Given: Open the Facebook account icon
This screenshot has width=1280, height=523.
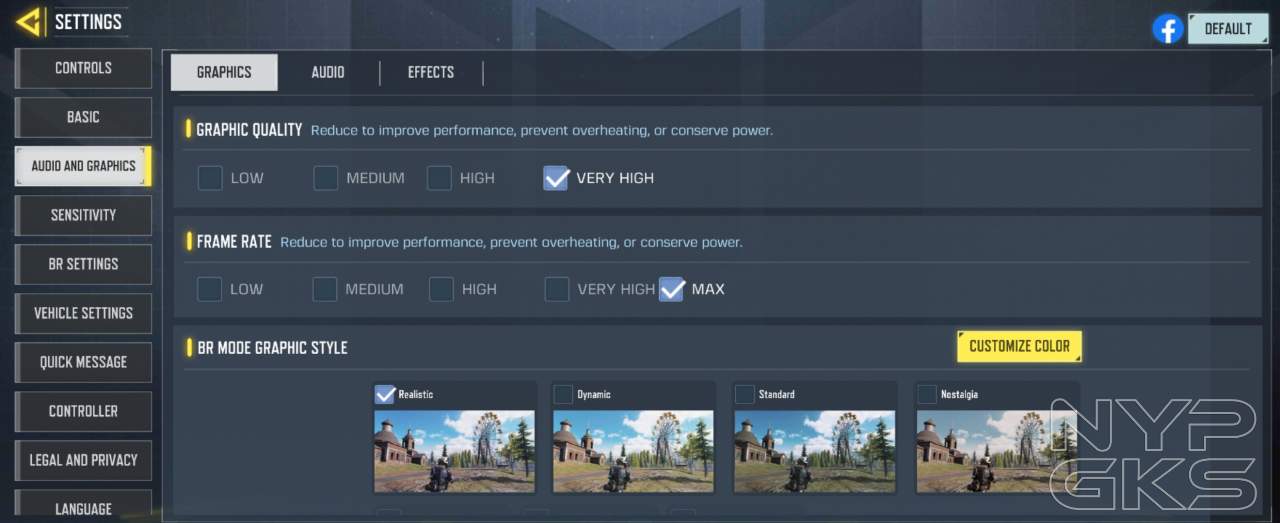Looking at the screenshot, I should click(1167, 29).
